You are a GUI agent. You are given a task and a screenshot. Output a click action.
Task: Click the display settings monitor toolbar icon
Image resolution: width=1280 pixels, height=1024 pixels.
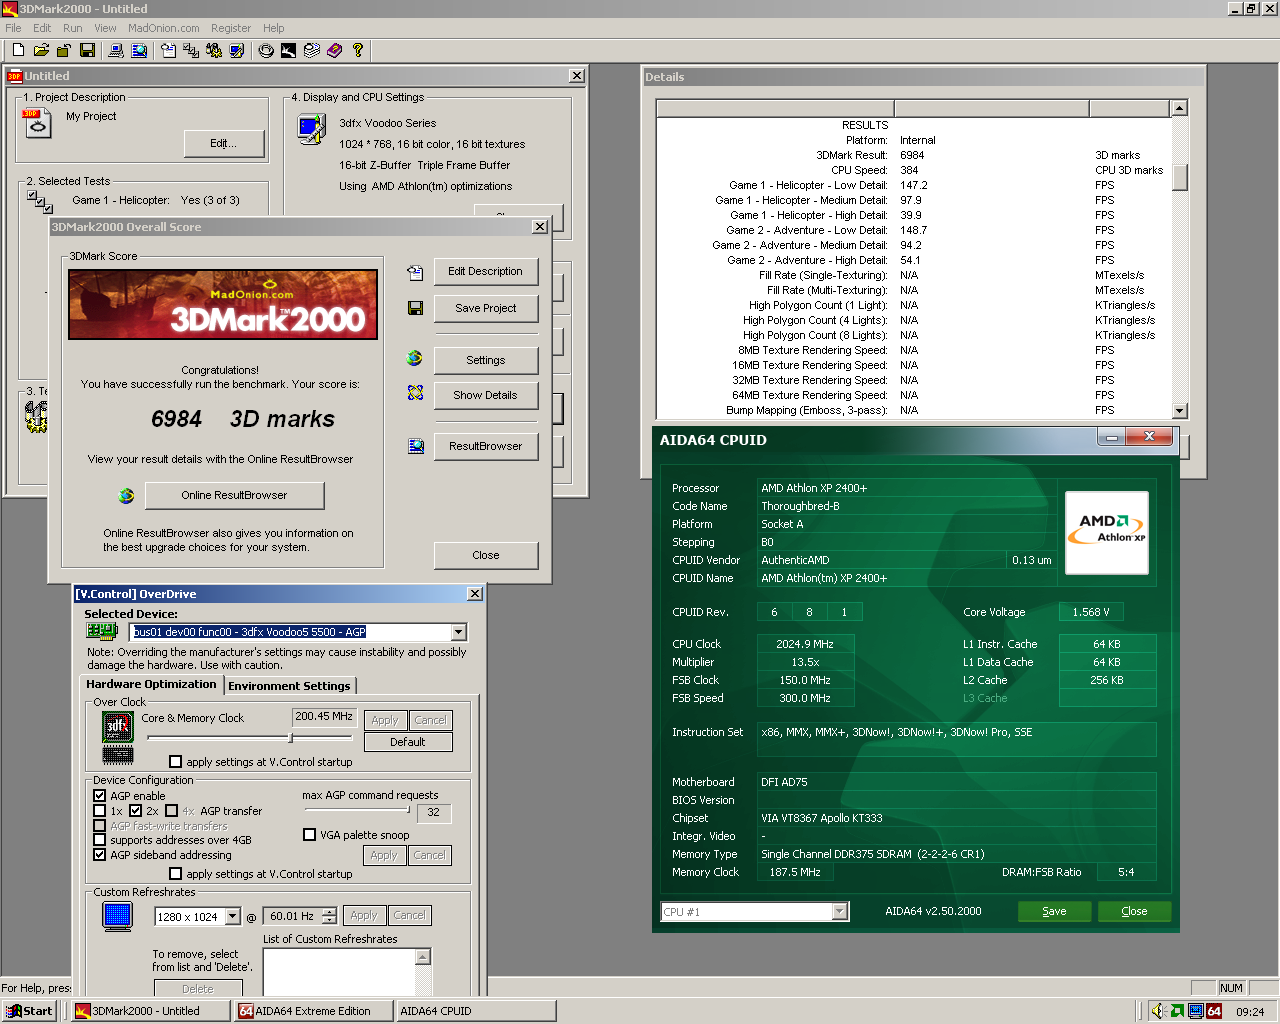coord(237,50)
